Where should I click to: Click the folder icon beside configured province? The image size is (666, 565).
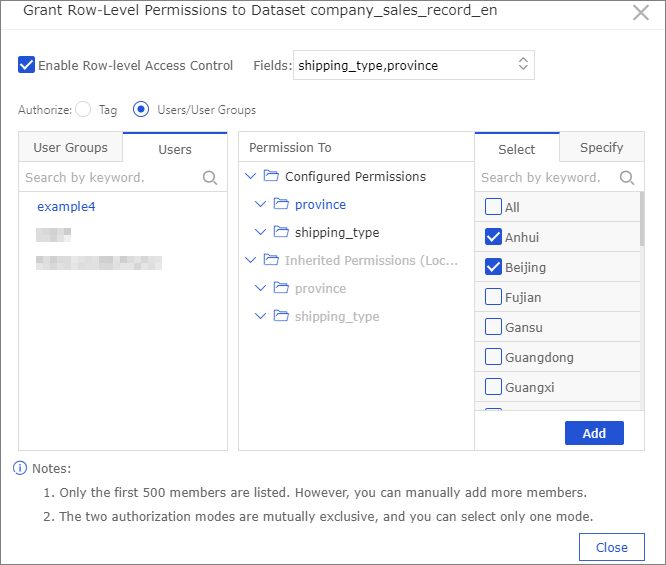coord(281,204)
